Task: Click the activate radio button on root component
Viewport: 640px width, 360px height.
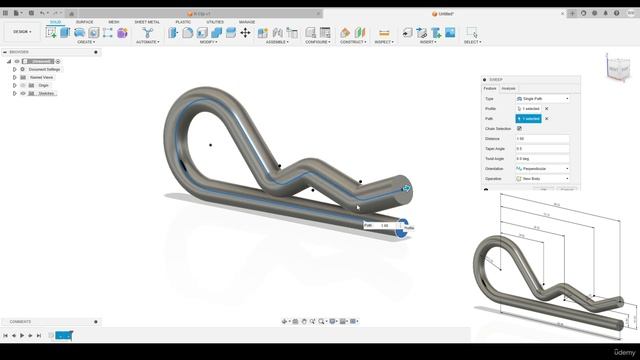Action: tap(58, 62)
